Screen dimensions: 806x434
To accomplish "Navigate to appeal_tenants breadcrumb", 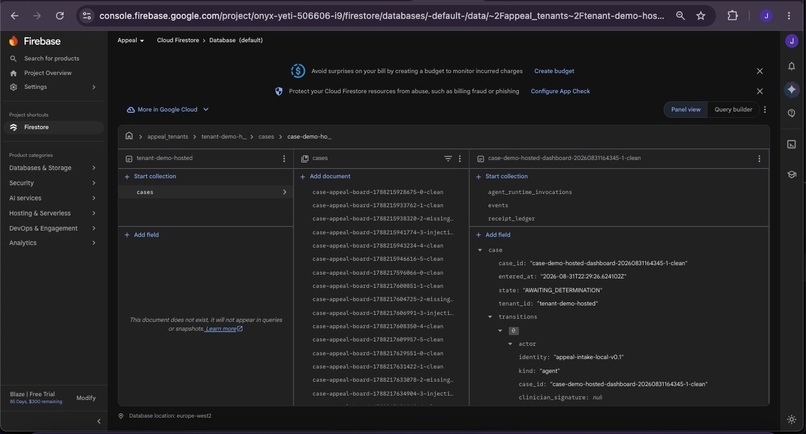I will coord(168,137).
